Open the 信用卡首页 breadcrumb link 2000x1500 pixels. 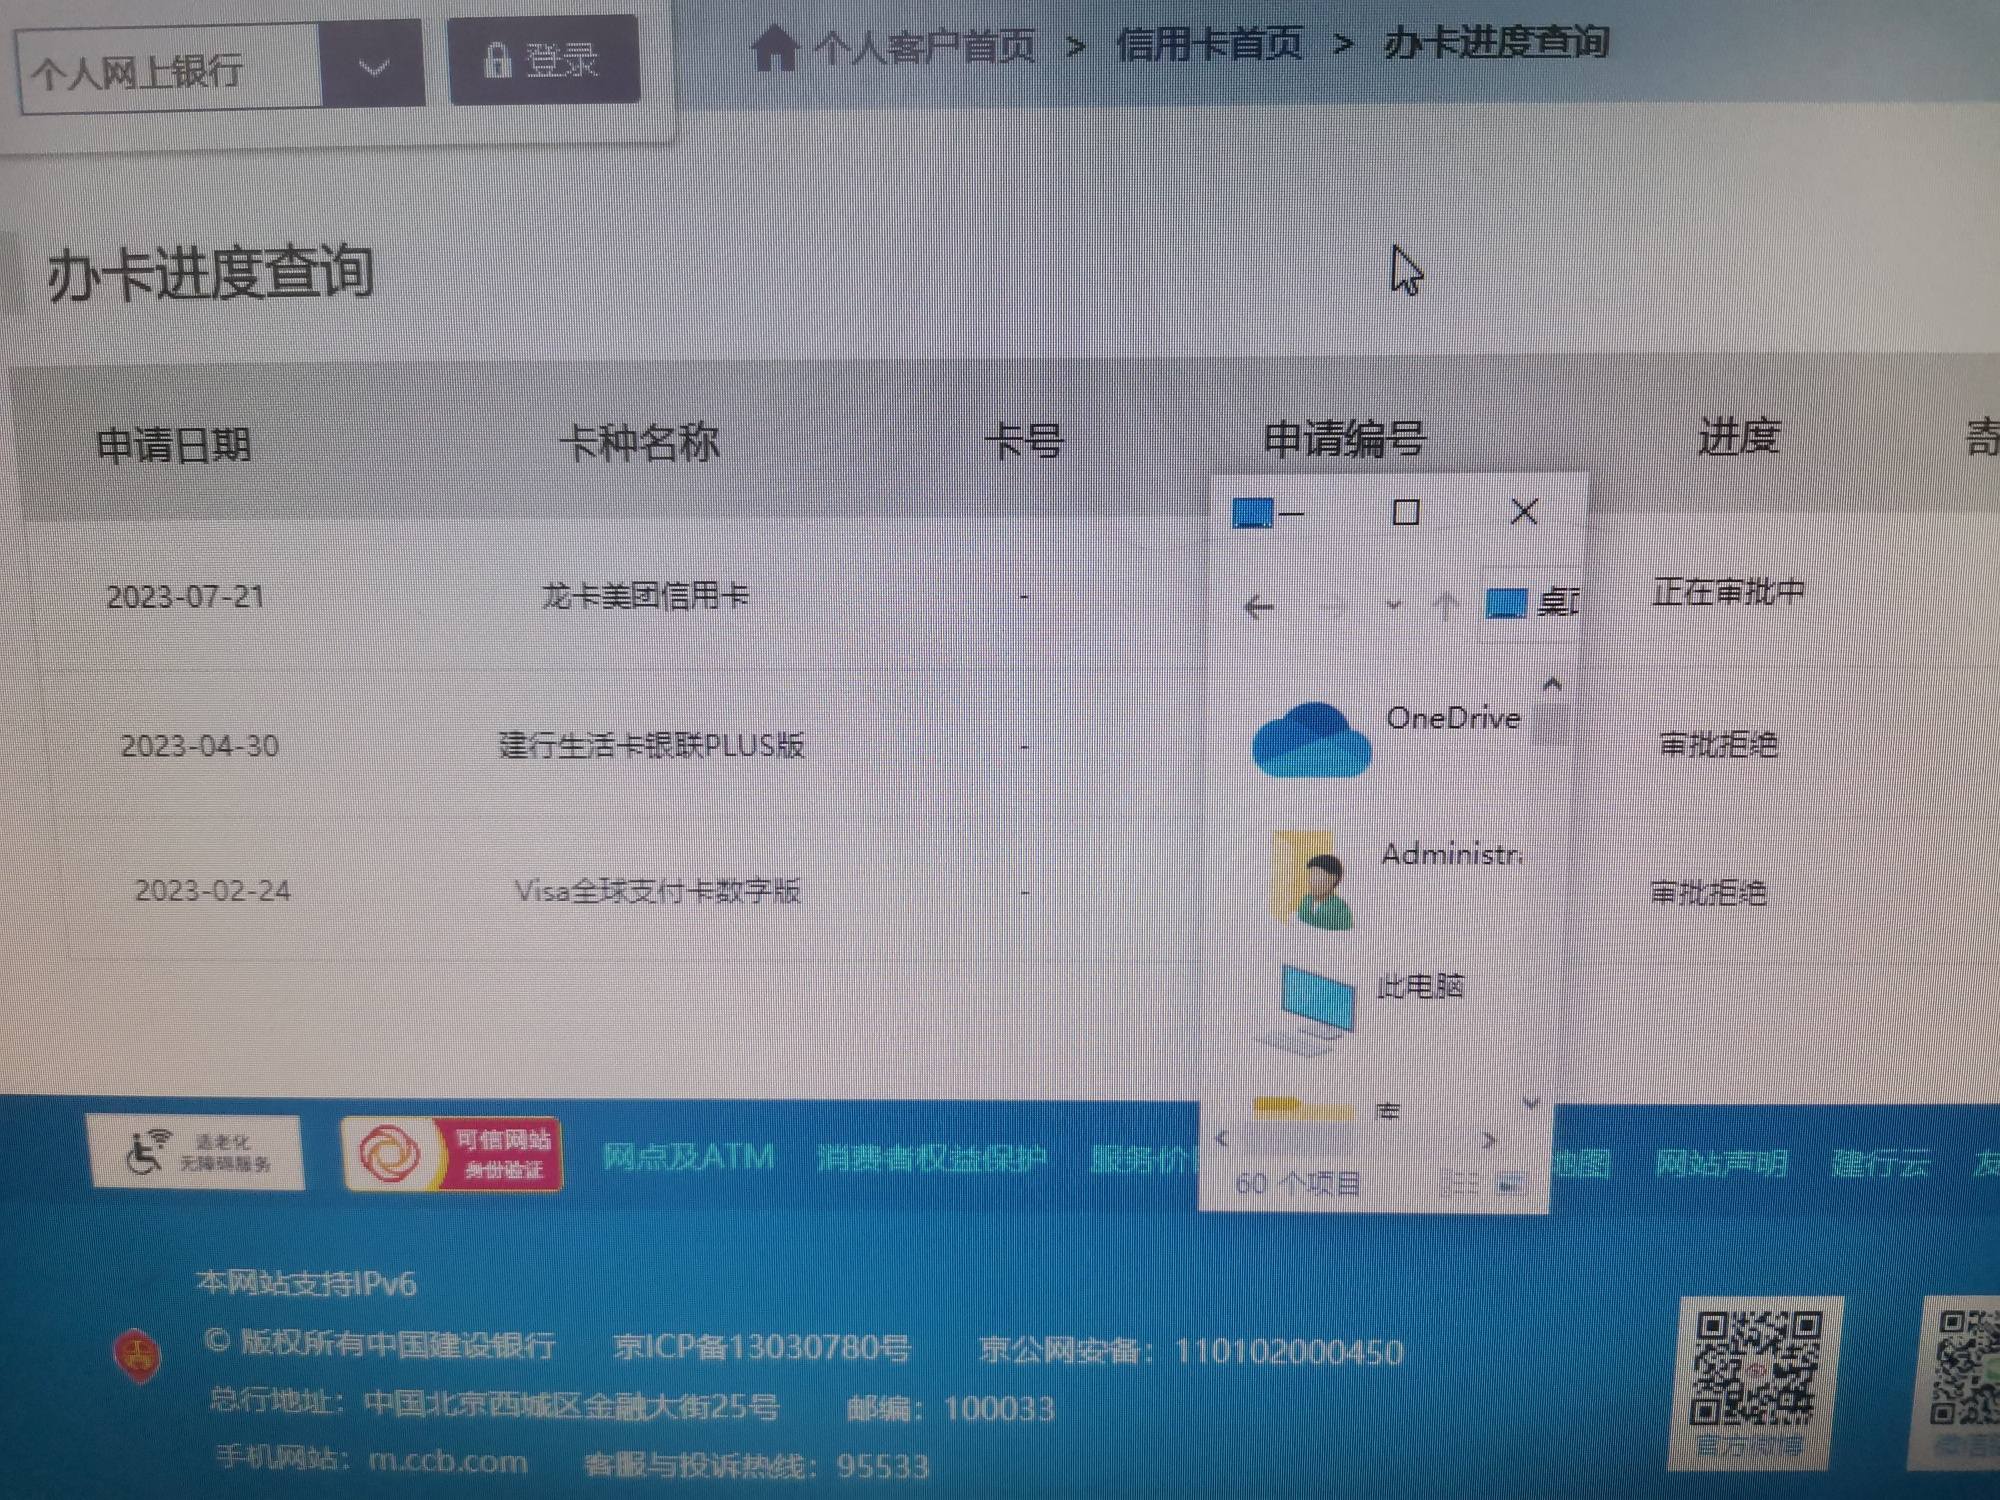(x=1209, y=44)
